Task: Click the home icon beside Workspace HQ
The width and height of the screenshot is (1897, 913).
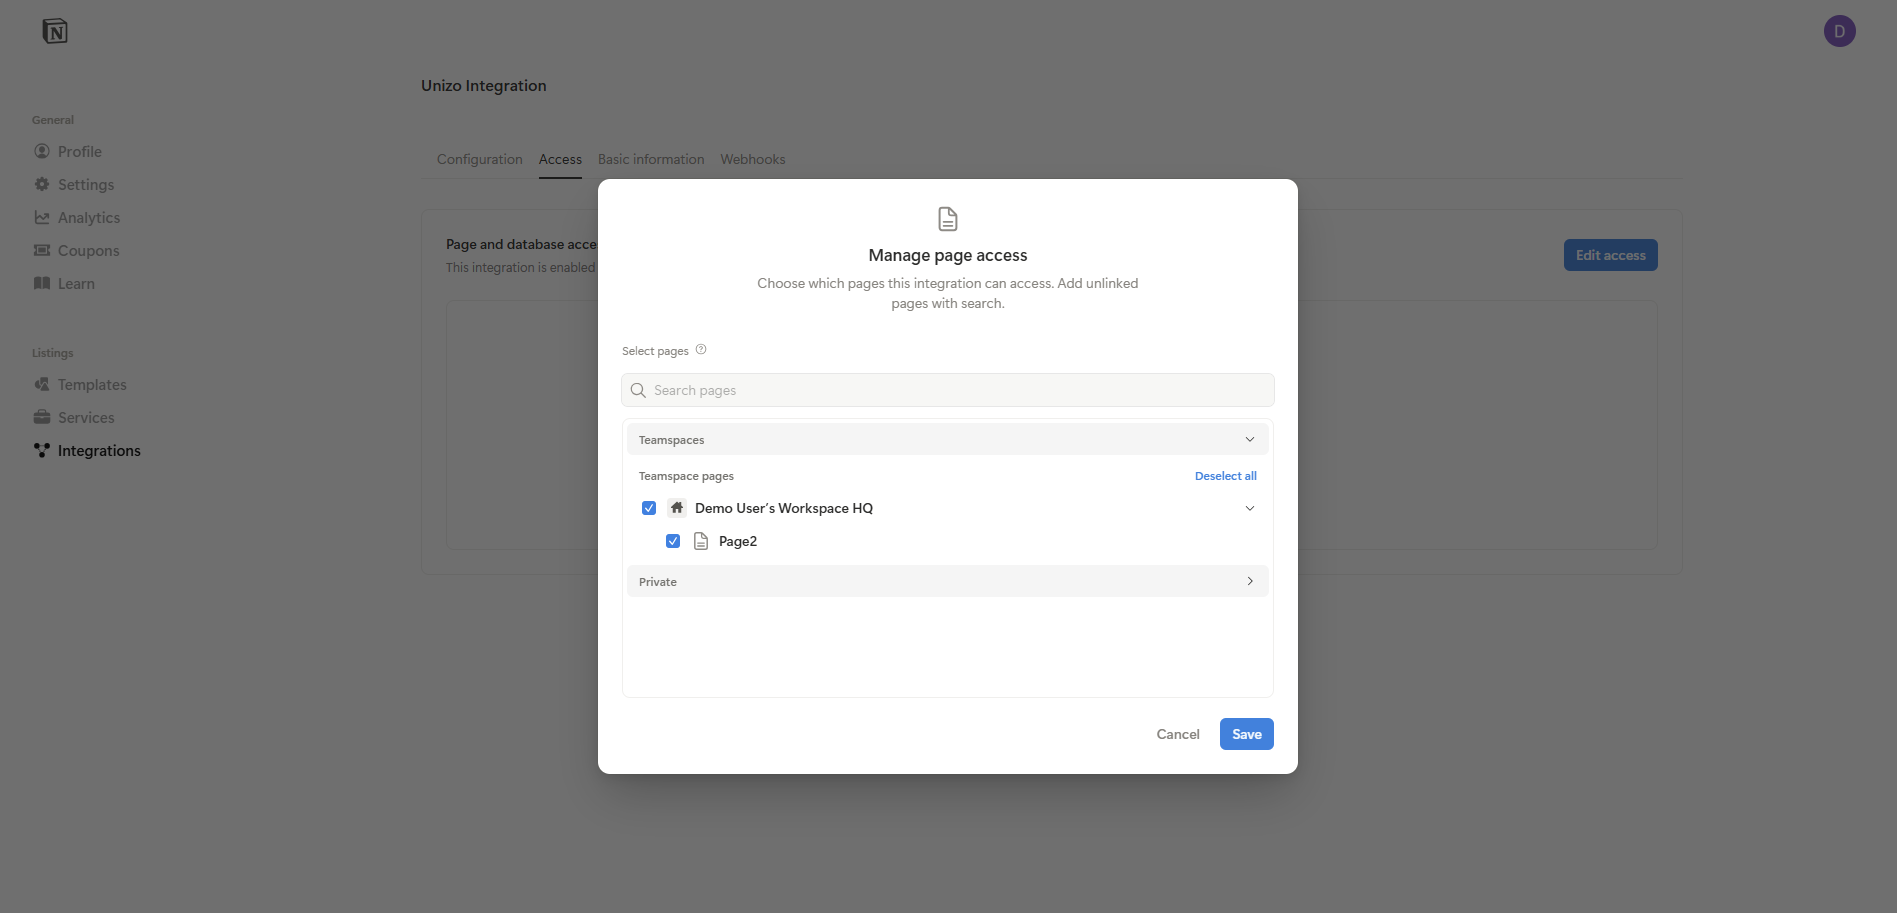Action: coord(677,507)
